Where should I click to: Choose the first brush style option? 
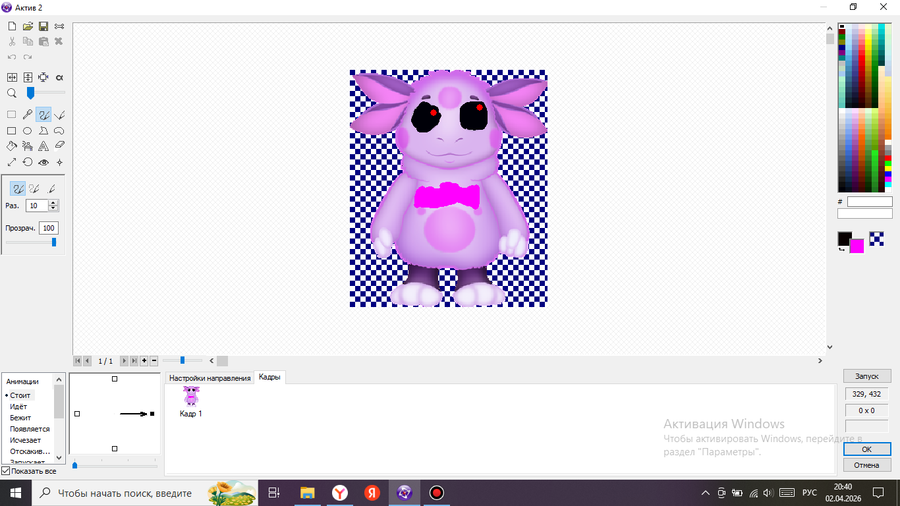18,189
